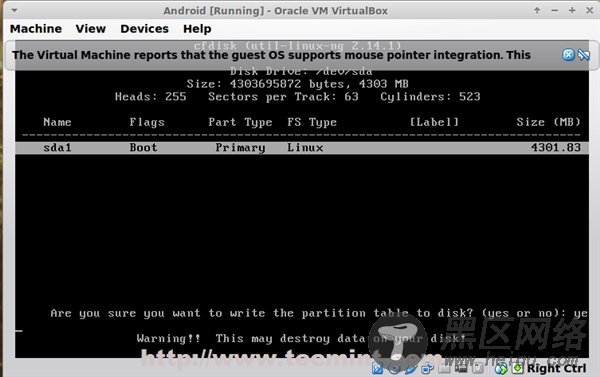Open the title bar window menu arrow
Screen dimensions: 600x377
pyautogui.click(x=14, y=10)
